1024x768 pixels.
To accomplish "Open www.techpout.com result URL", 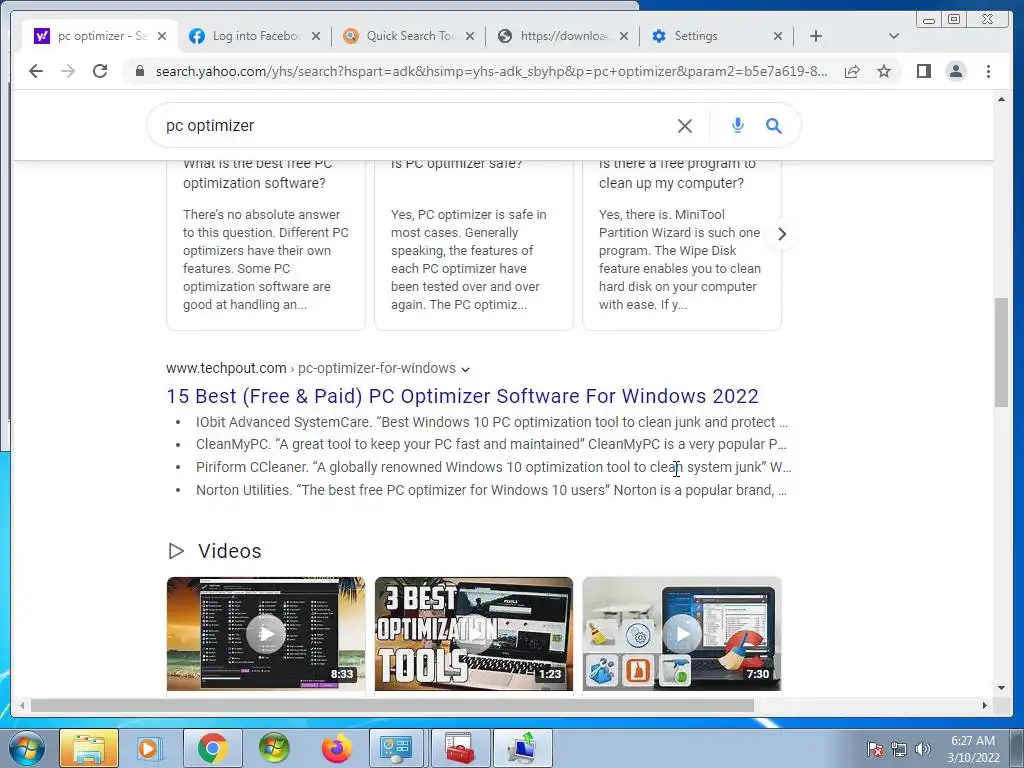I will click(226, 368).
